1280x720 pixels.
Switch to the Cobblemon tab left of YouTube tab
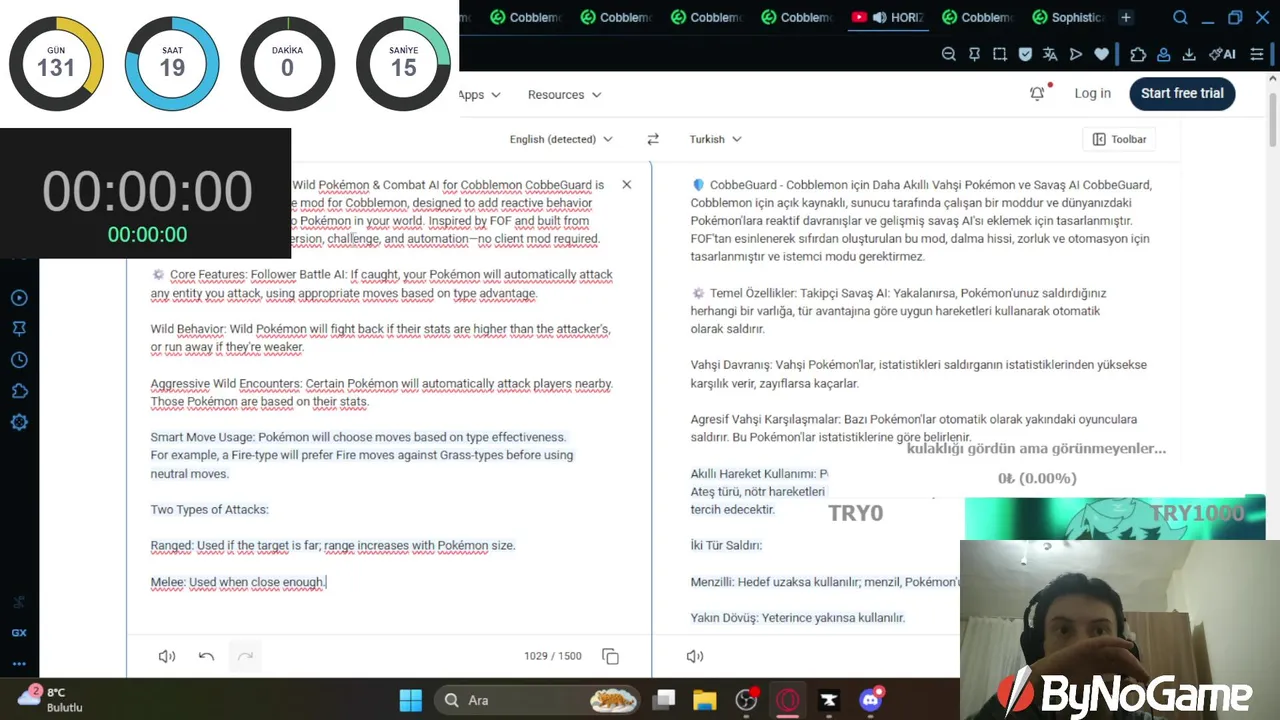coord(796,17)
